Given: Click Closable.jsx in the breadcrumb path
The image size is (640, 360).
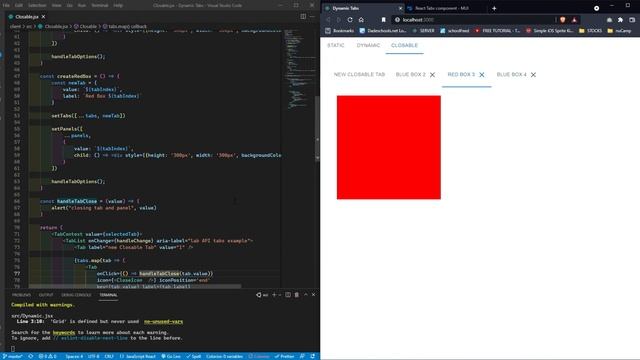Looking at the screenshot, I should [x=56, y=26].
